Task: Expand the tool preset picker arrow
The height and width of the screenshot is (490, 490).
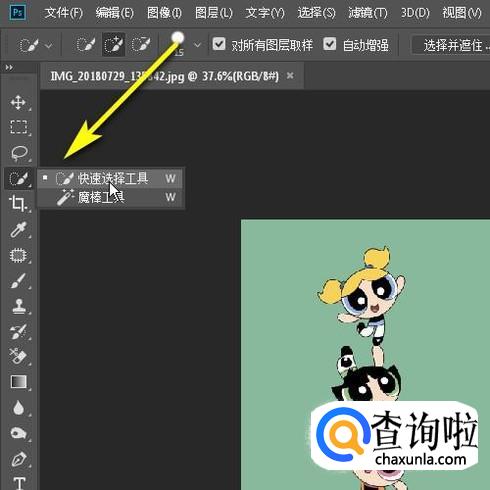Action: click(x=49, y=45)
